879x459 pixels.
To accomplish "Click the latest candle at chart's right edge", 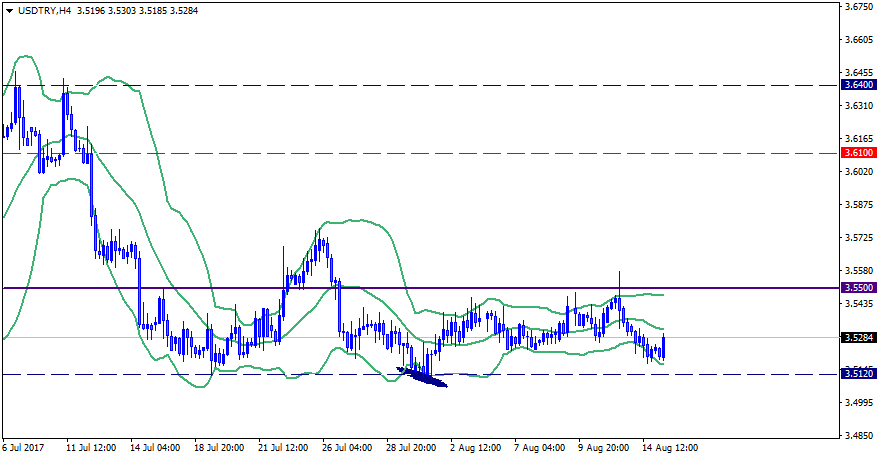I will (663, 347).
